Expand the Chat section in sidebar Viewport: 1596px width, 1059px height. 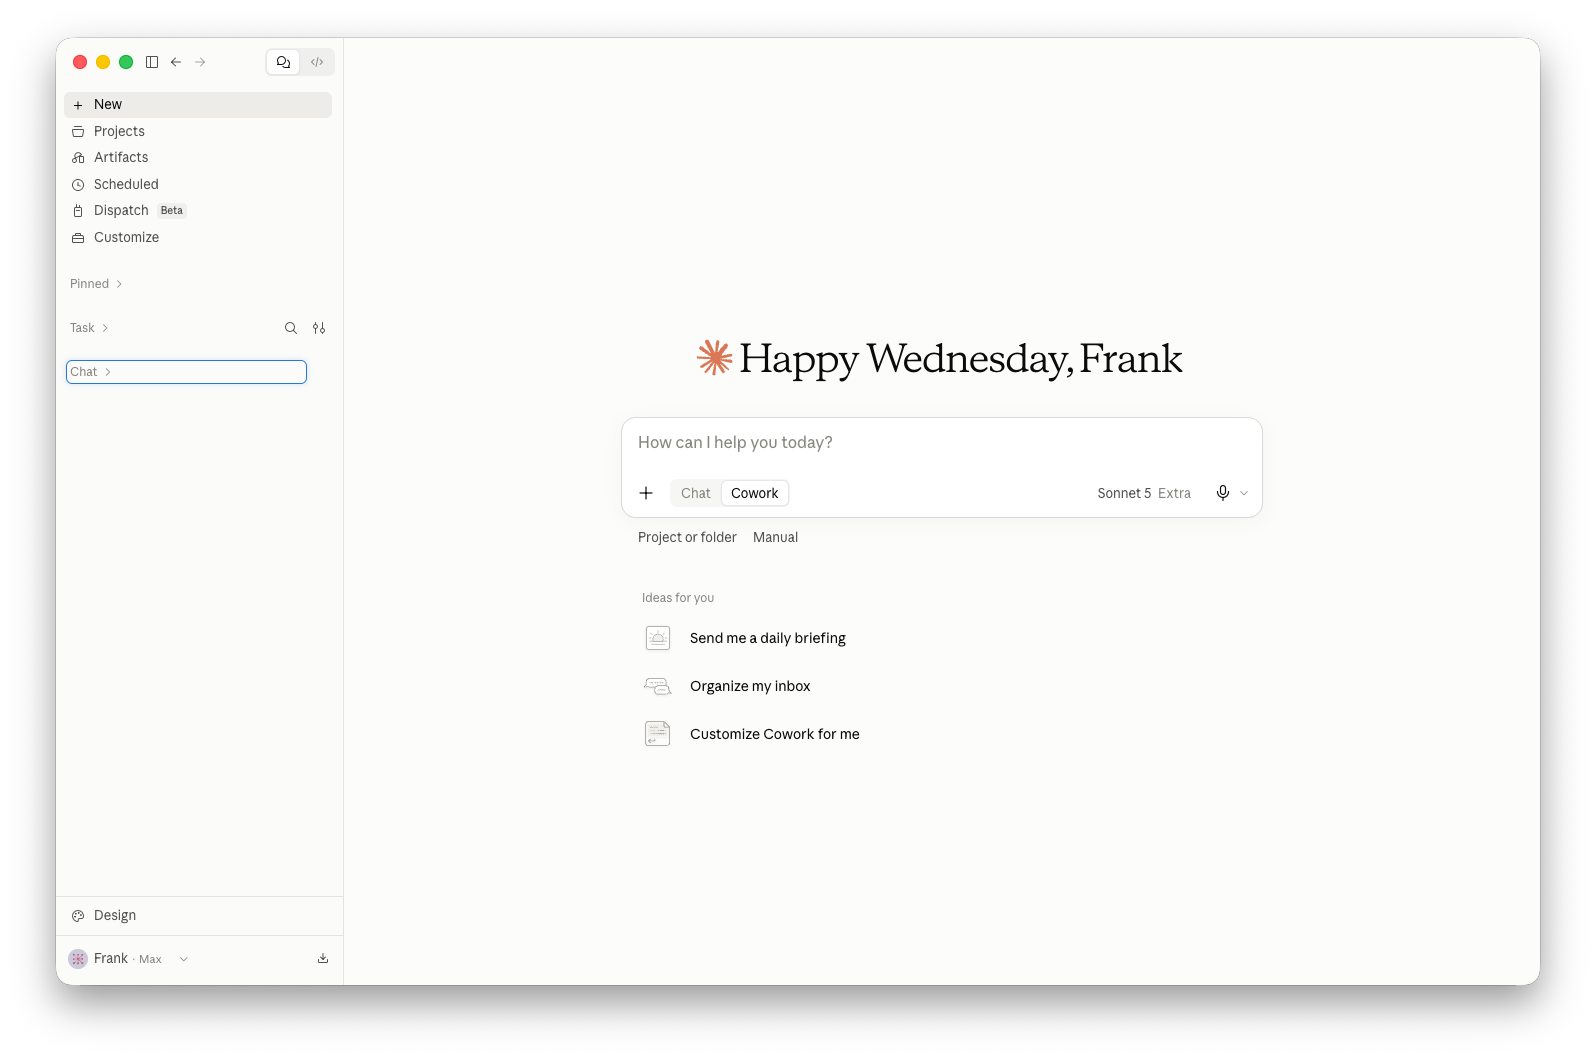186,372
